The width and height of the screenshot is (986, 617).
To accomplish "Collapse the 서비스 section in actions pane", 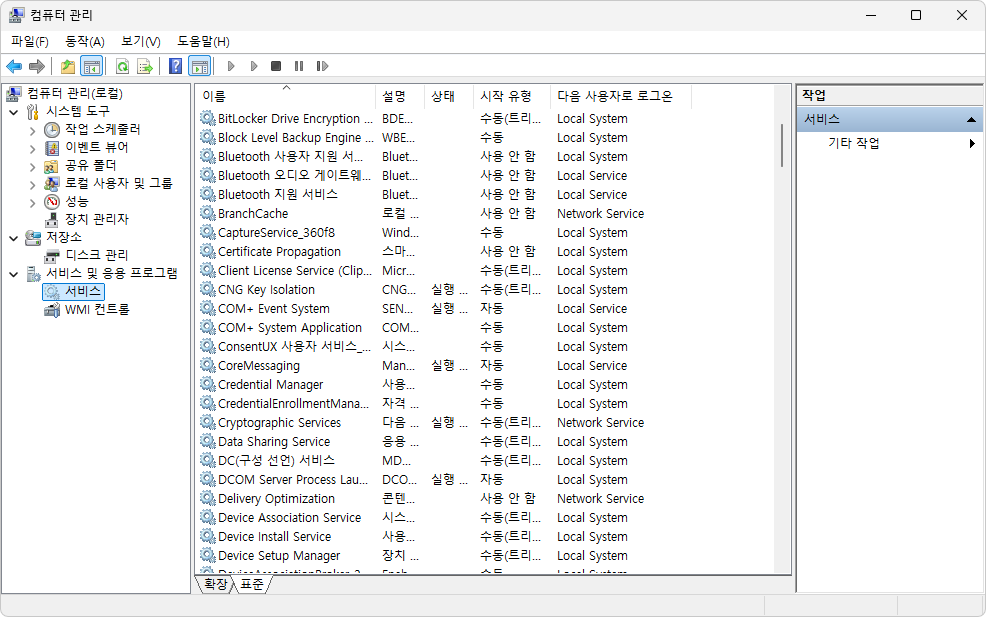I will (x=971, y=120).
